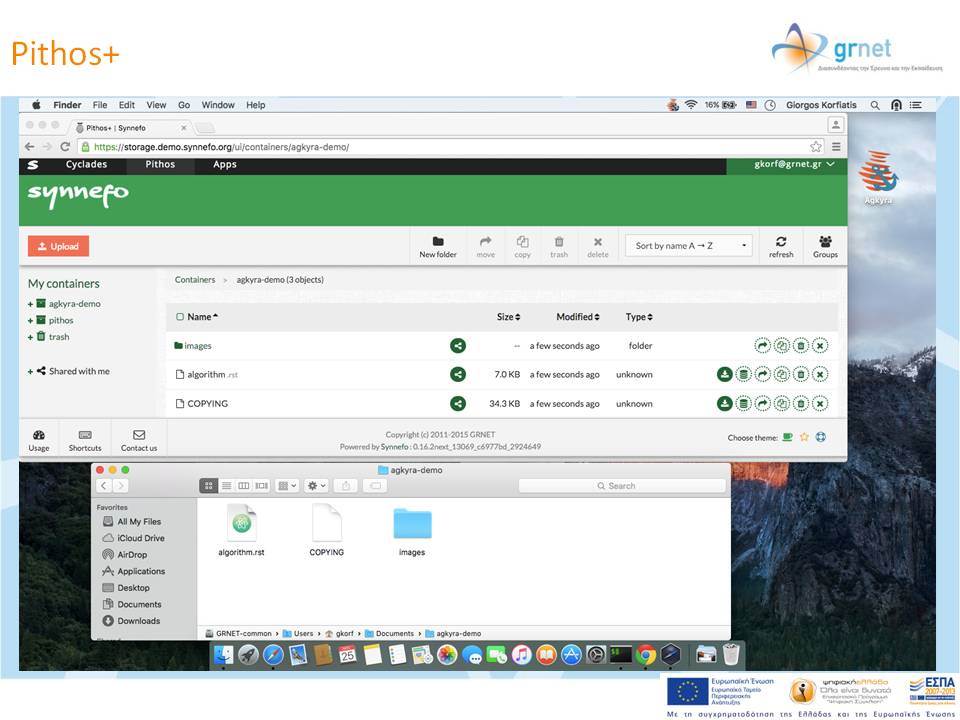Open Safari from the Dock
Image resolution: width=960 pixels, height=720 pixels.
tap(273, 654)
